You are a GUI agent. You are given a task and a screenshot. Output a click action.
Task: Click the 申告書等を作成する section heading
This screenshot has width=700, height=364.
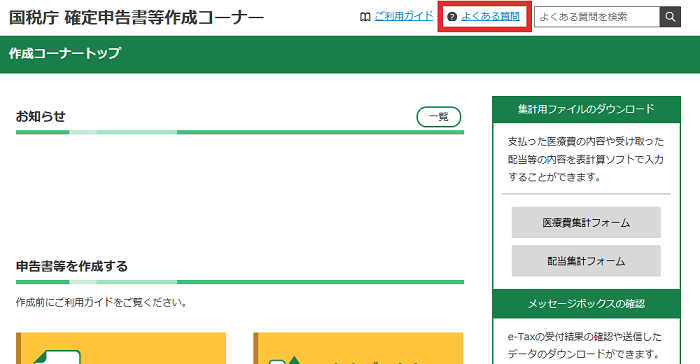point(72,266)
